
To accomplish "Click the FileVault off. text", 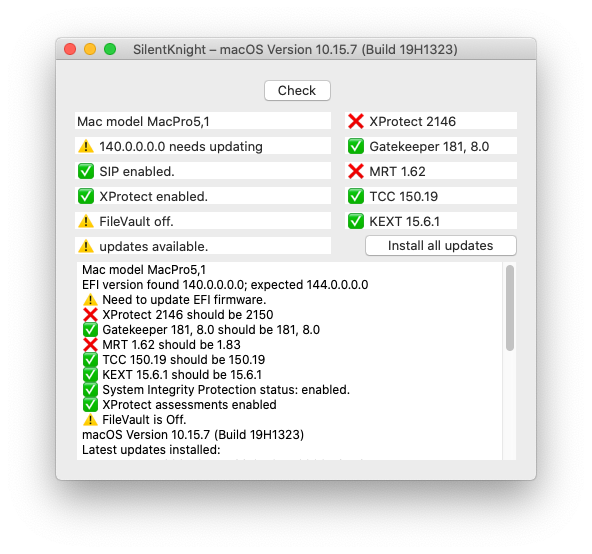I will pyautogui.click(x=136, y=221).
